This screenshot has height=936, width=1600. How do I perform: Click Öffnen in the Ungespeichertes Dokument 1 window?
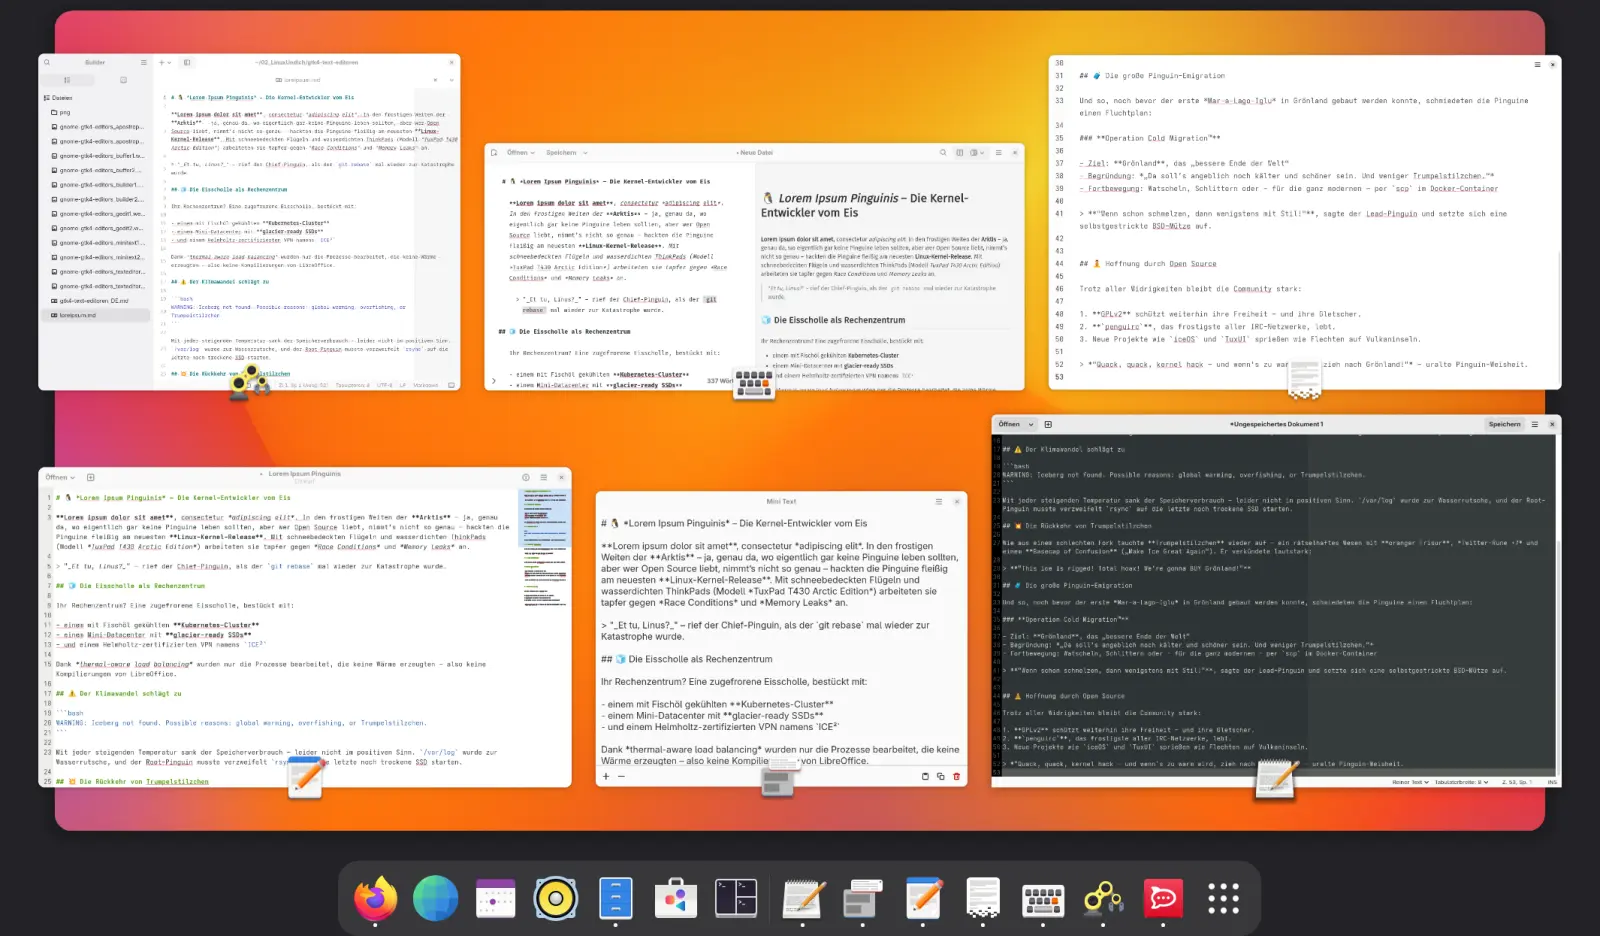tap(1009, 424)
